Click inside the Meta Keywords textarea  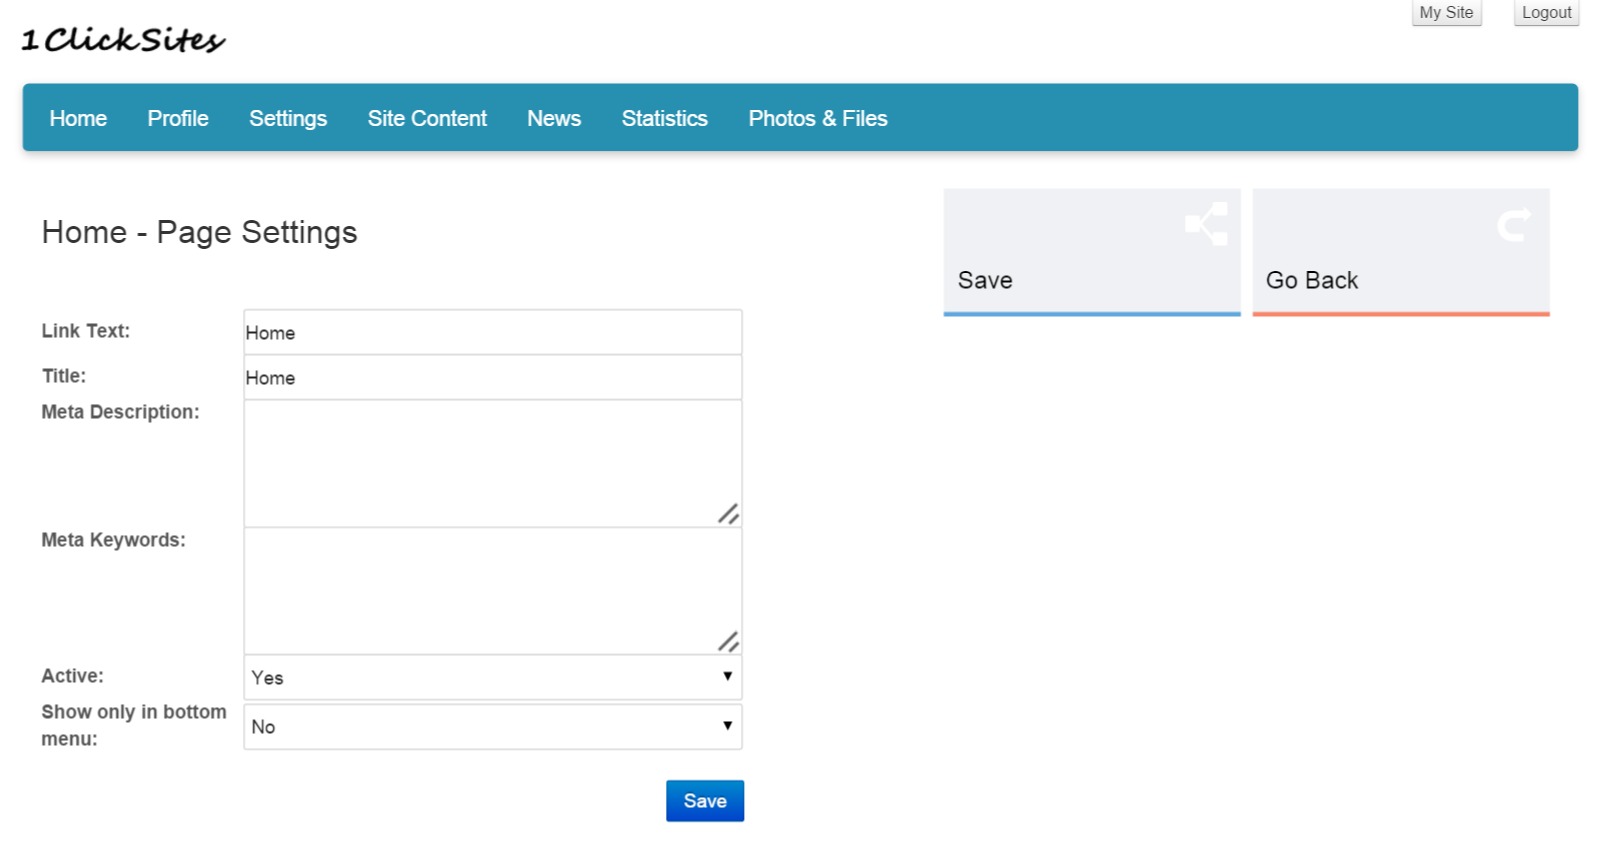tap(493, 591)
